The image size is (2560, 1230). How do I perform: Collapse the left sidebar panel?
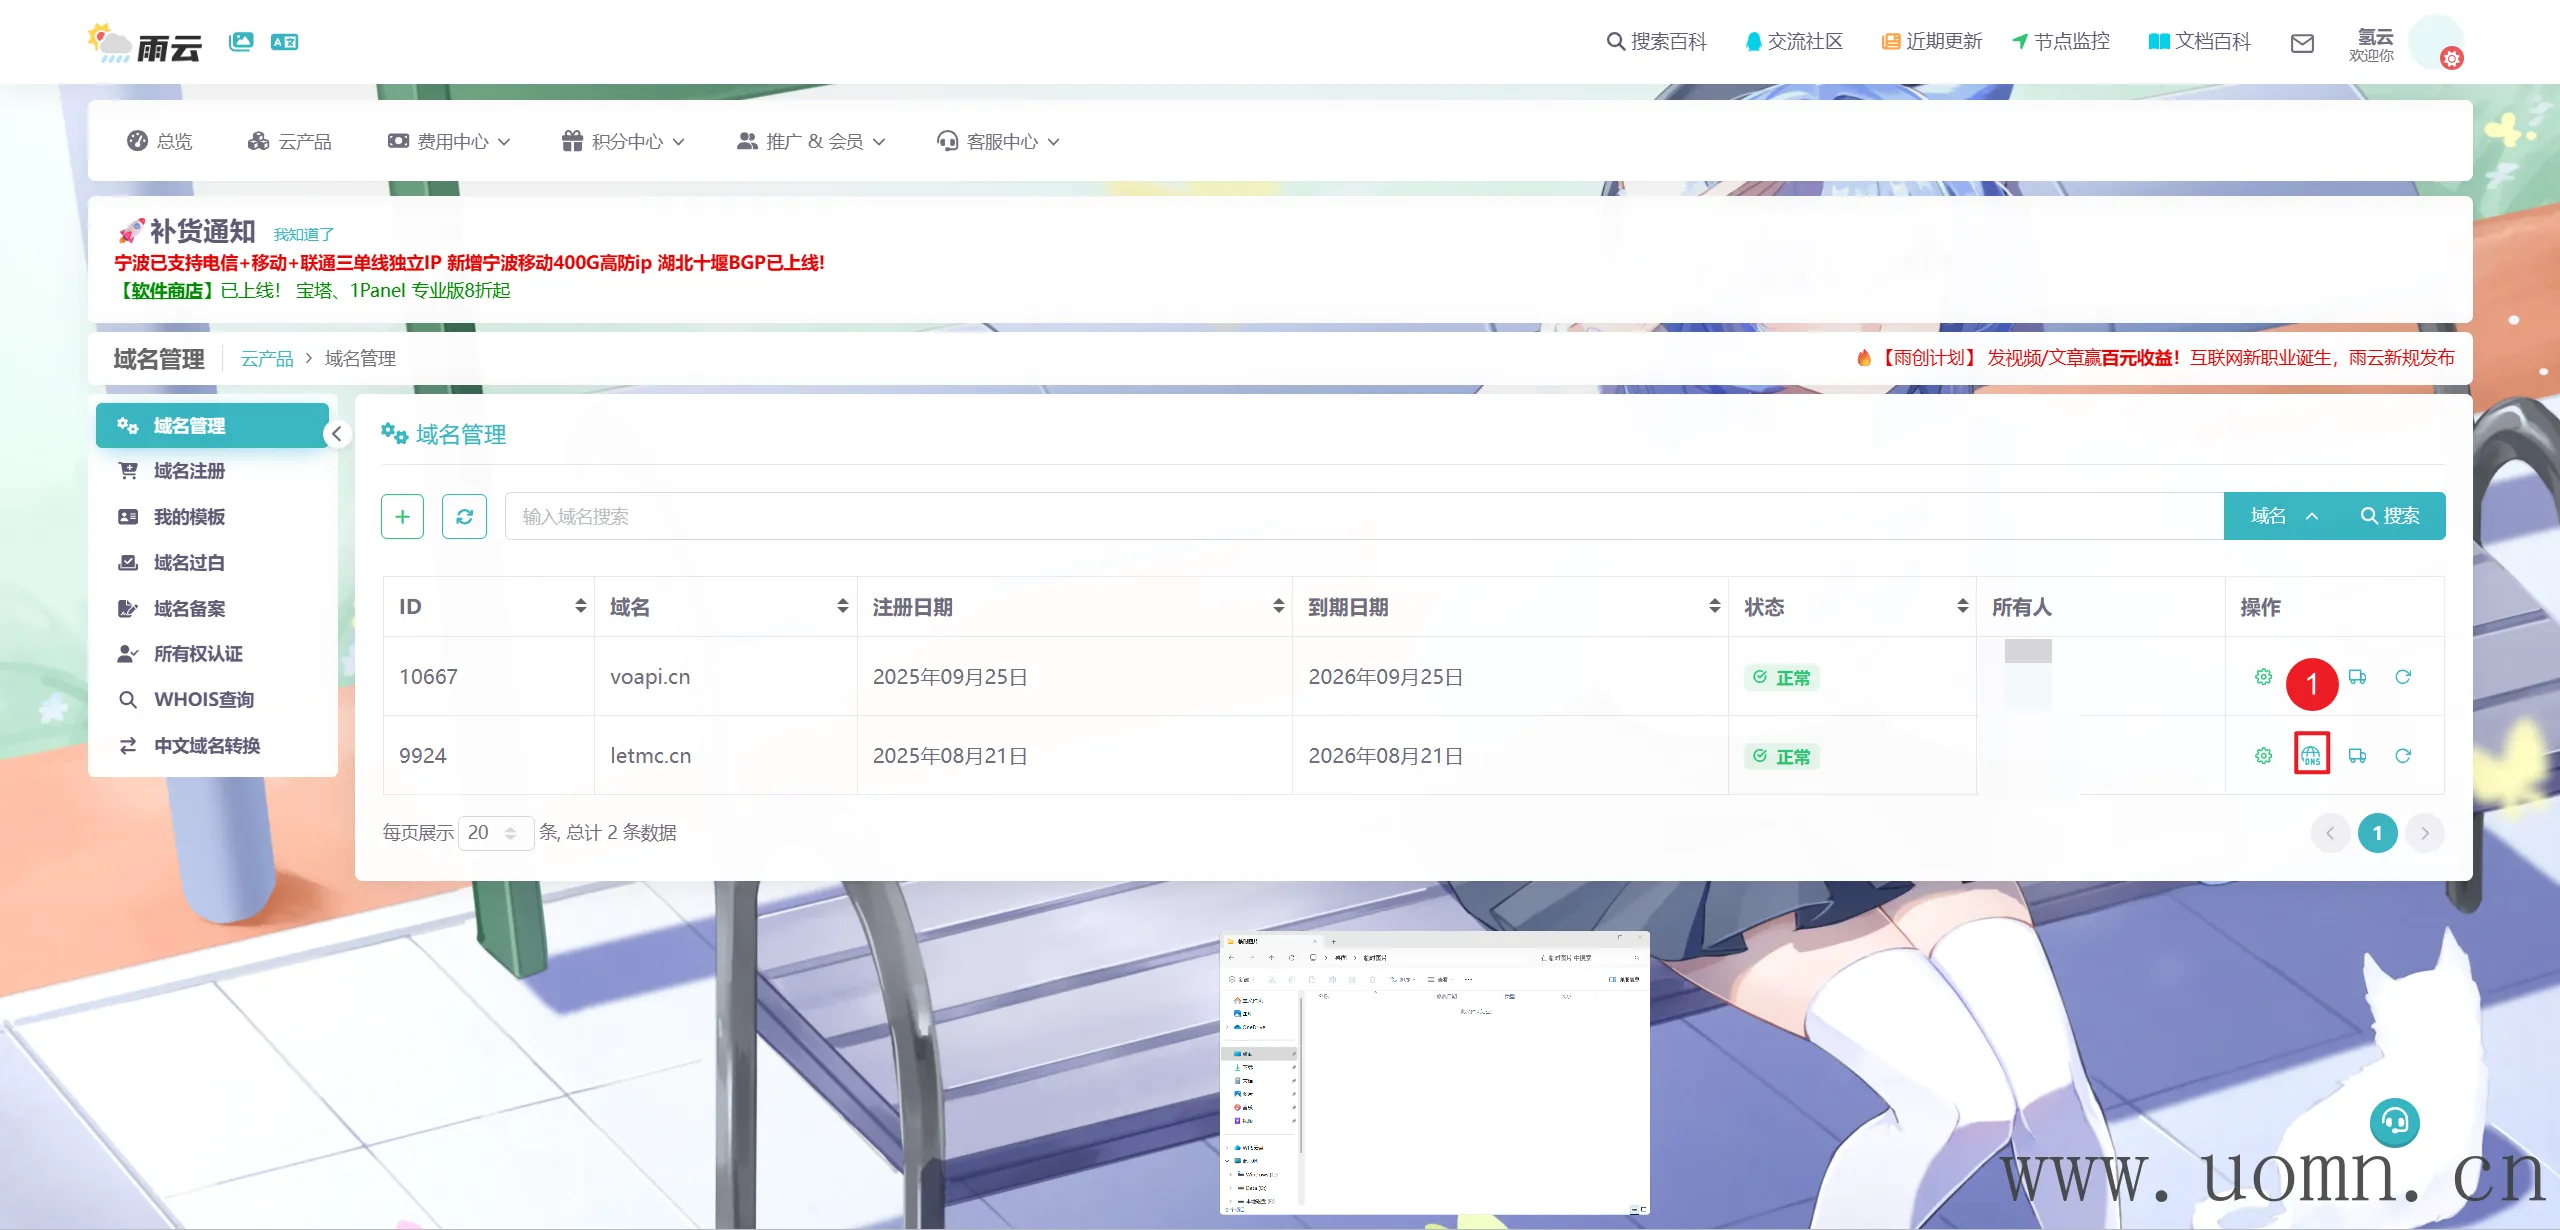(x=337, y=434)
